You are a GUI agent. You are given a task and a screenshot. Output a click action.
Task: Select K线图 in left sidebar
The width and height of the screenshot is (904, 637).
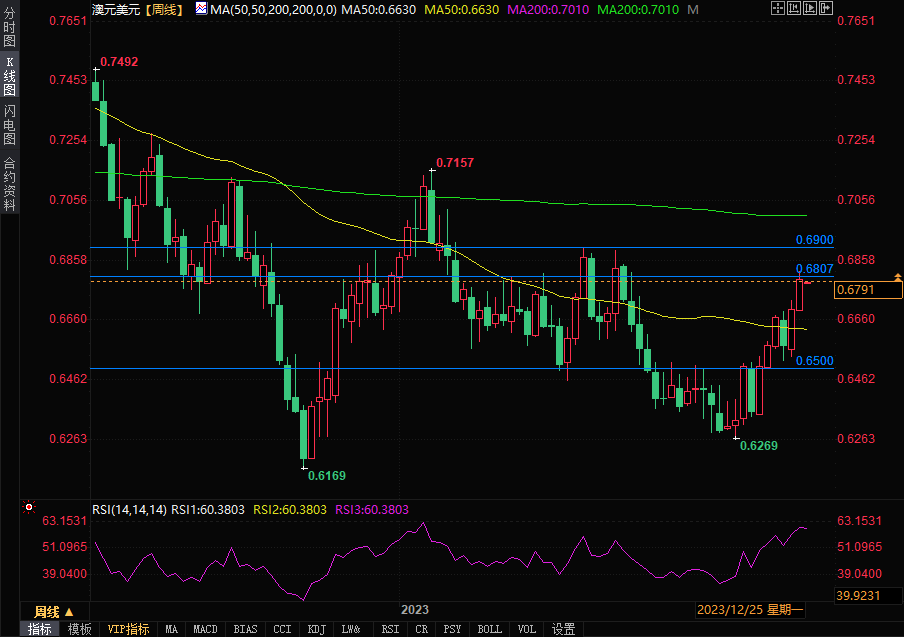click(9, 76)
